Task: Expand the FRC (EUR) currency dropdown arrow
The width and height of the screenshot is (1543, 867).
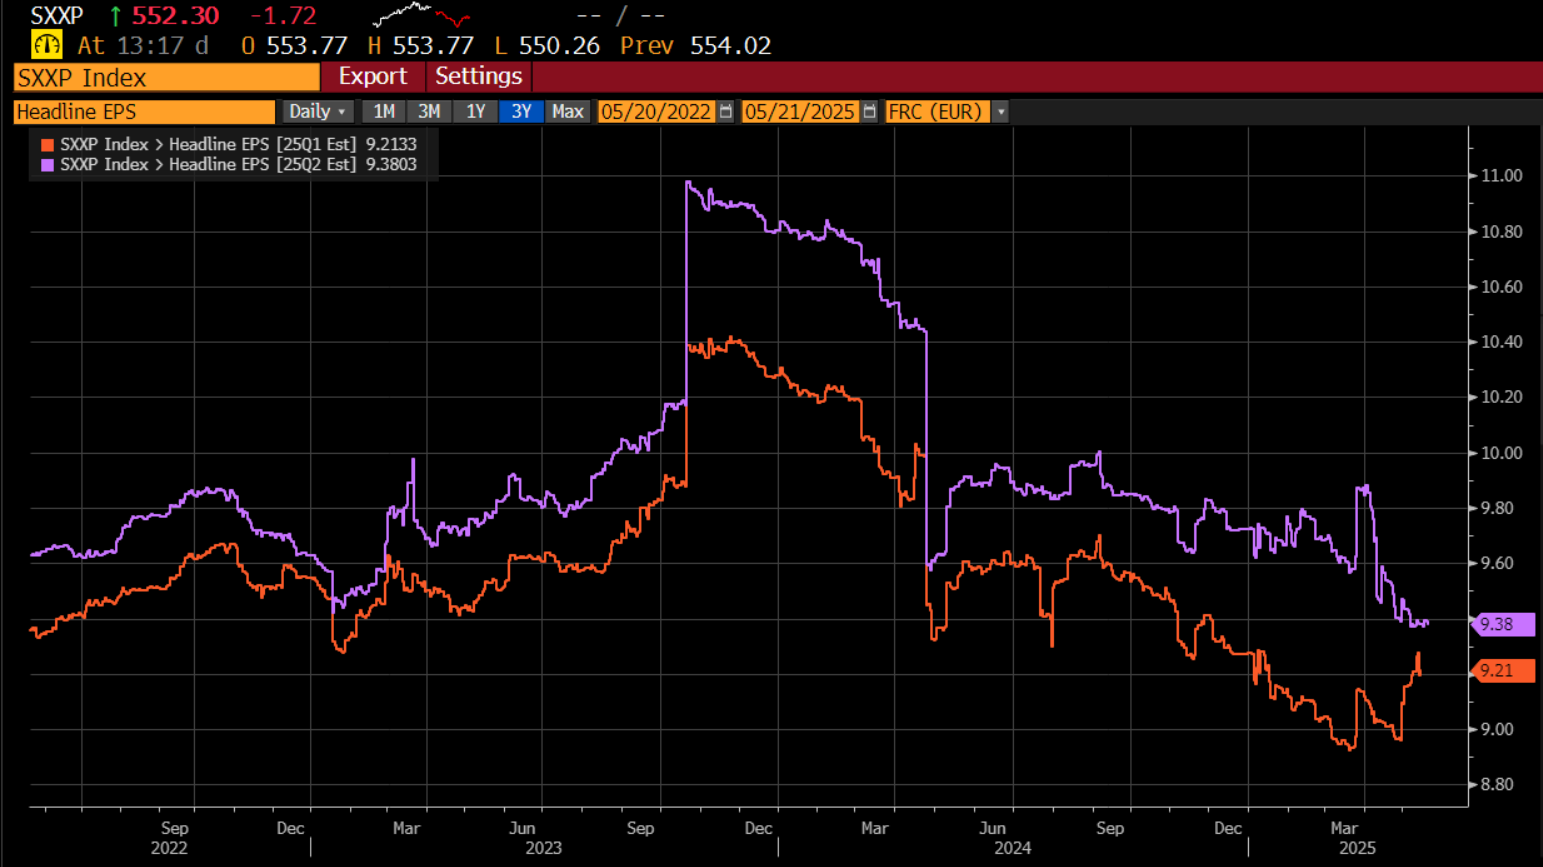Action: point(1000,111)
